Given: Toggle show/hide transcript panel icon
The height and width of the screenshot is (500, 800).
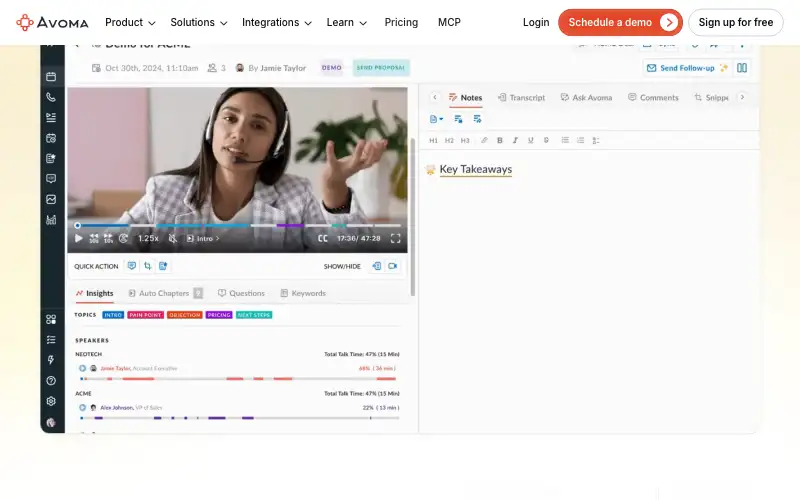Looking at the screenshot, I should [x=377, y=266].
